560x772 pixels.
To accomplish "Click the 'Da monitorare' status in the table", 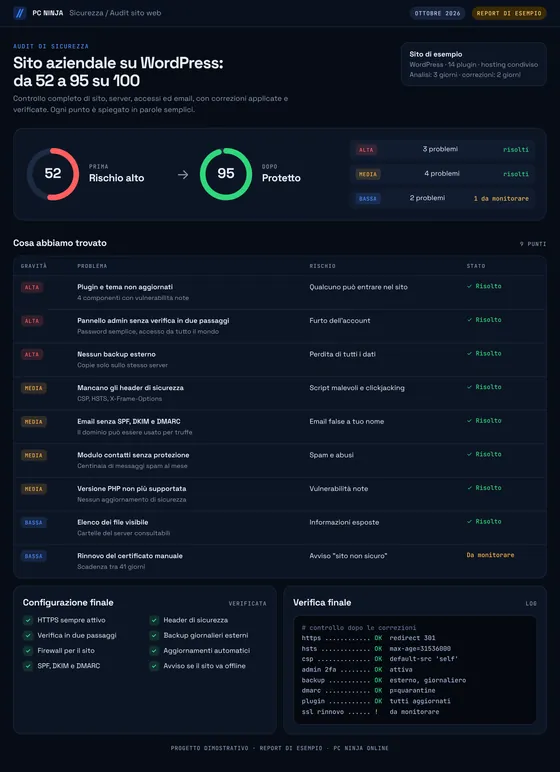I will coord(491,555).
